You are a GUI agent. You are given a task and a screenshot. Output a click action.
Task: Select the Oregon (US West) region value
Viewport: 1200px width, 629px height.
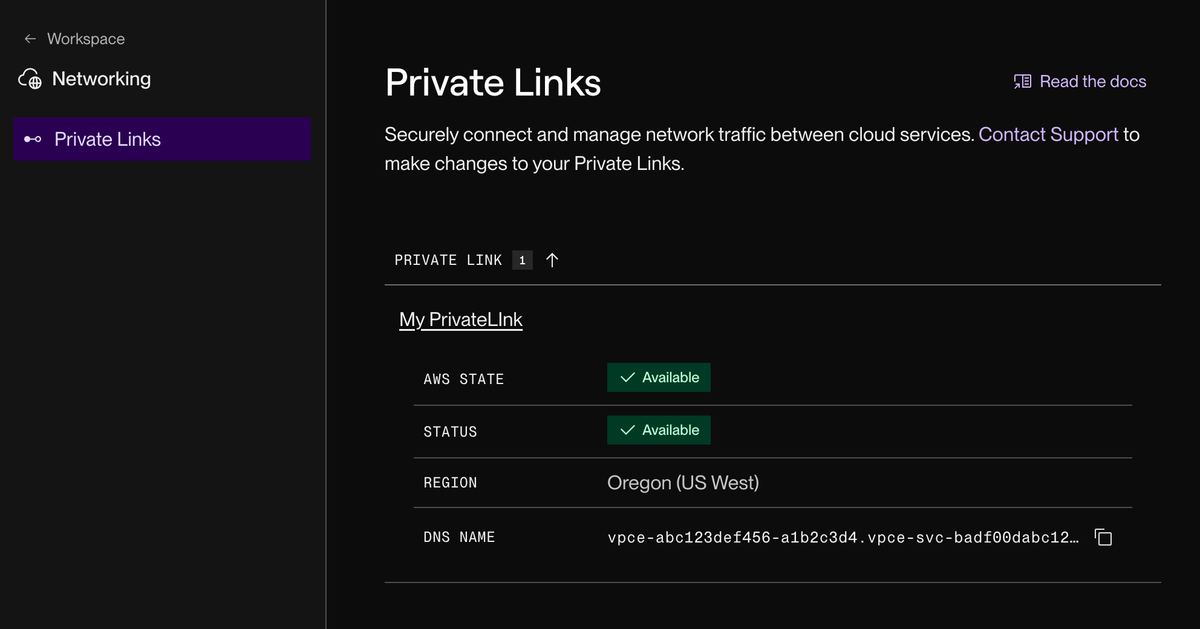coord(682,482)
